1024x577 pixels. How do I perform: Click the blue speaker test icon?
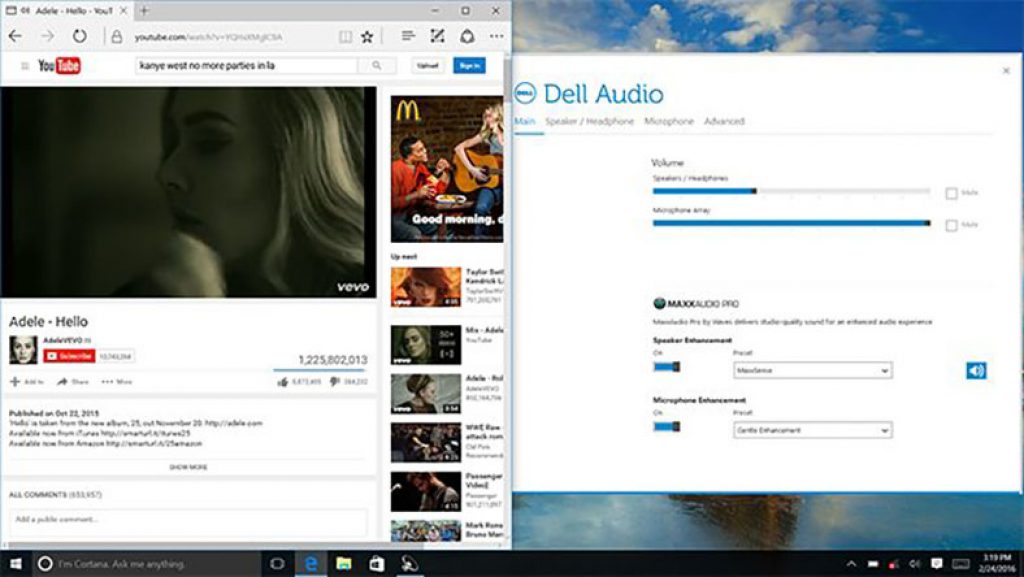[x=976, y=371]
